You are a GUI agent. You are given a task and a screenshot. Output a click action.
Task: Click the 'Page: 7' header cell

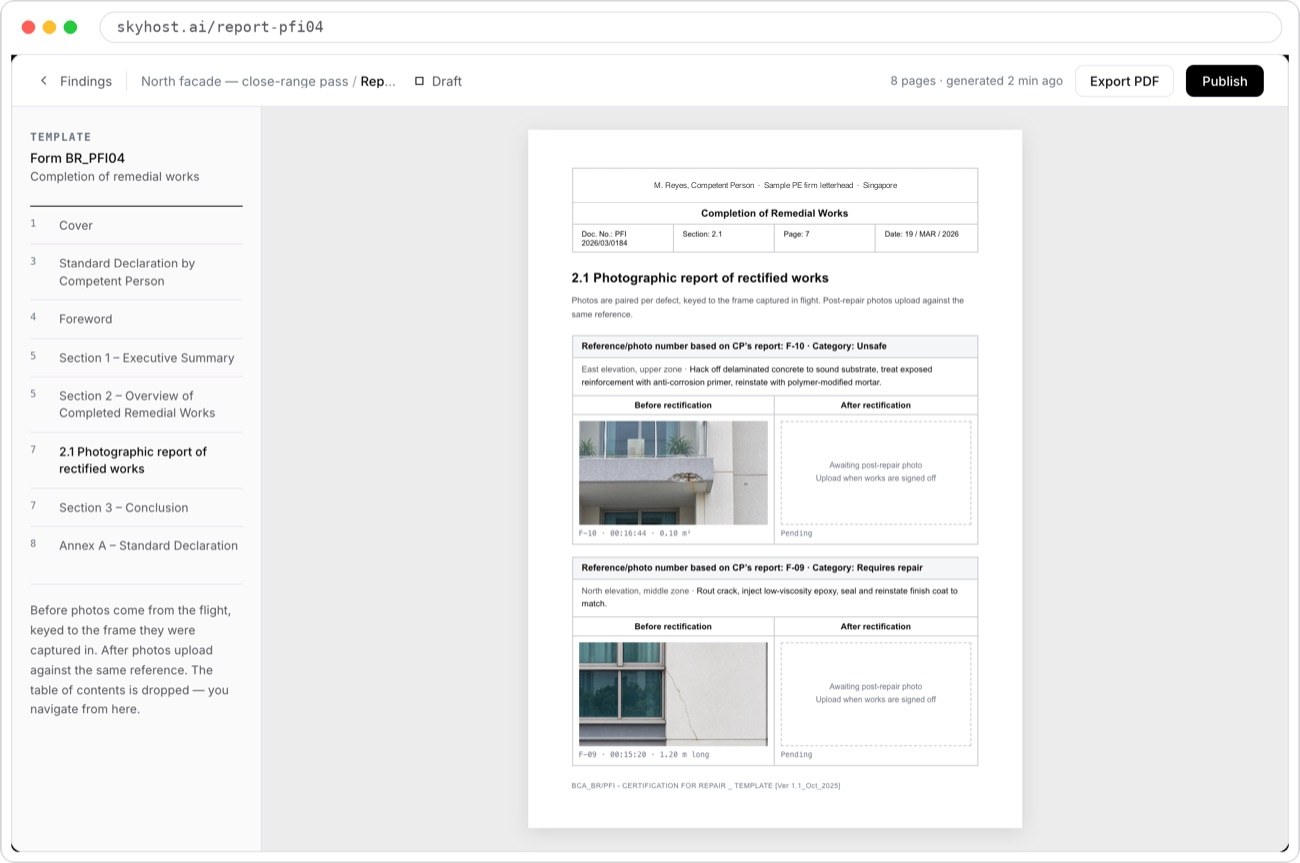[825, 238]
